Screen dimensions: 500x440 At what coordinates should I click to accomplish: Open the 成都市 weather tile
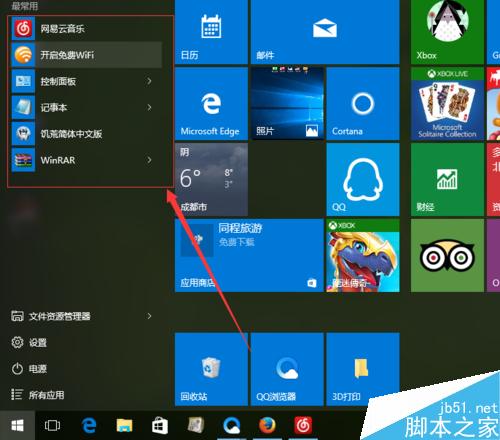[211, 180]
